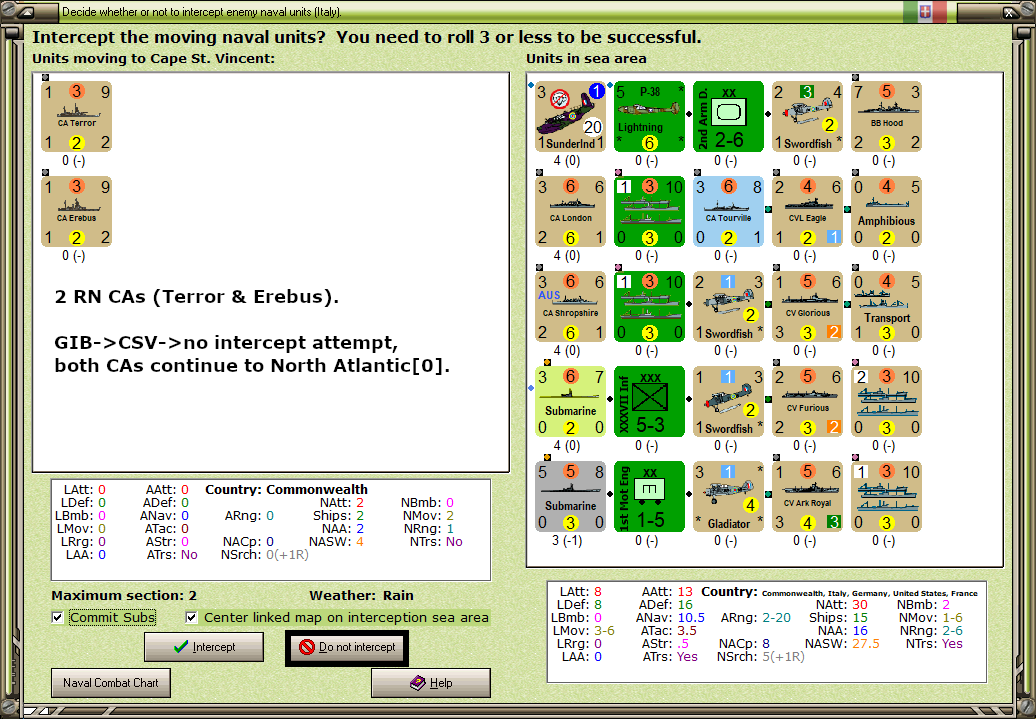Click the Intercept button

(x=204, y=647)
